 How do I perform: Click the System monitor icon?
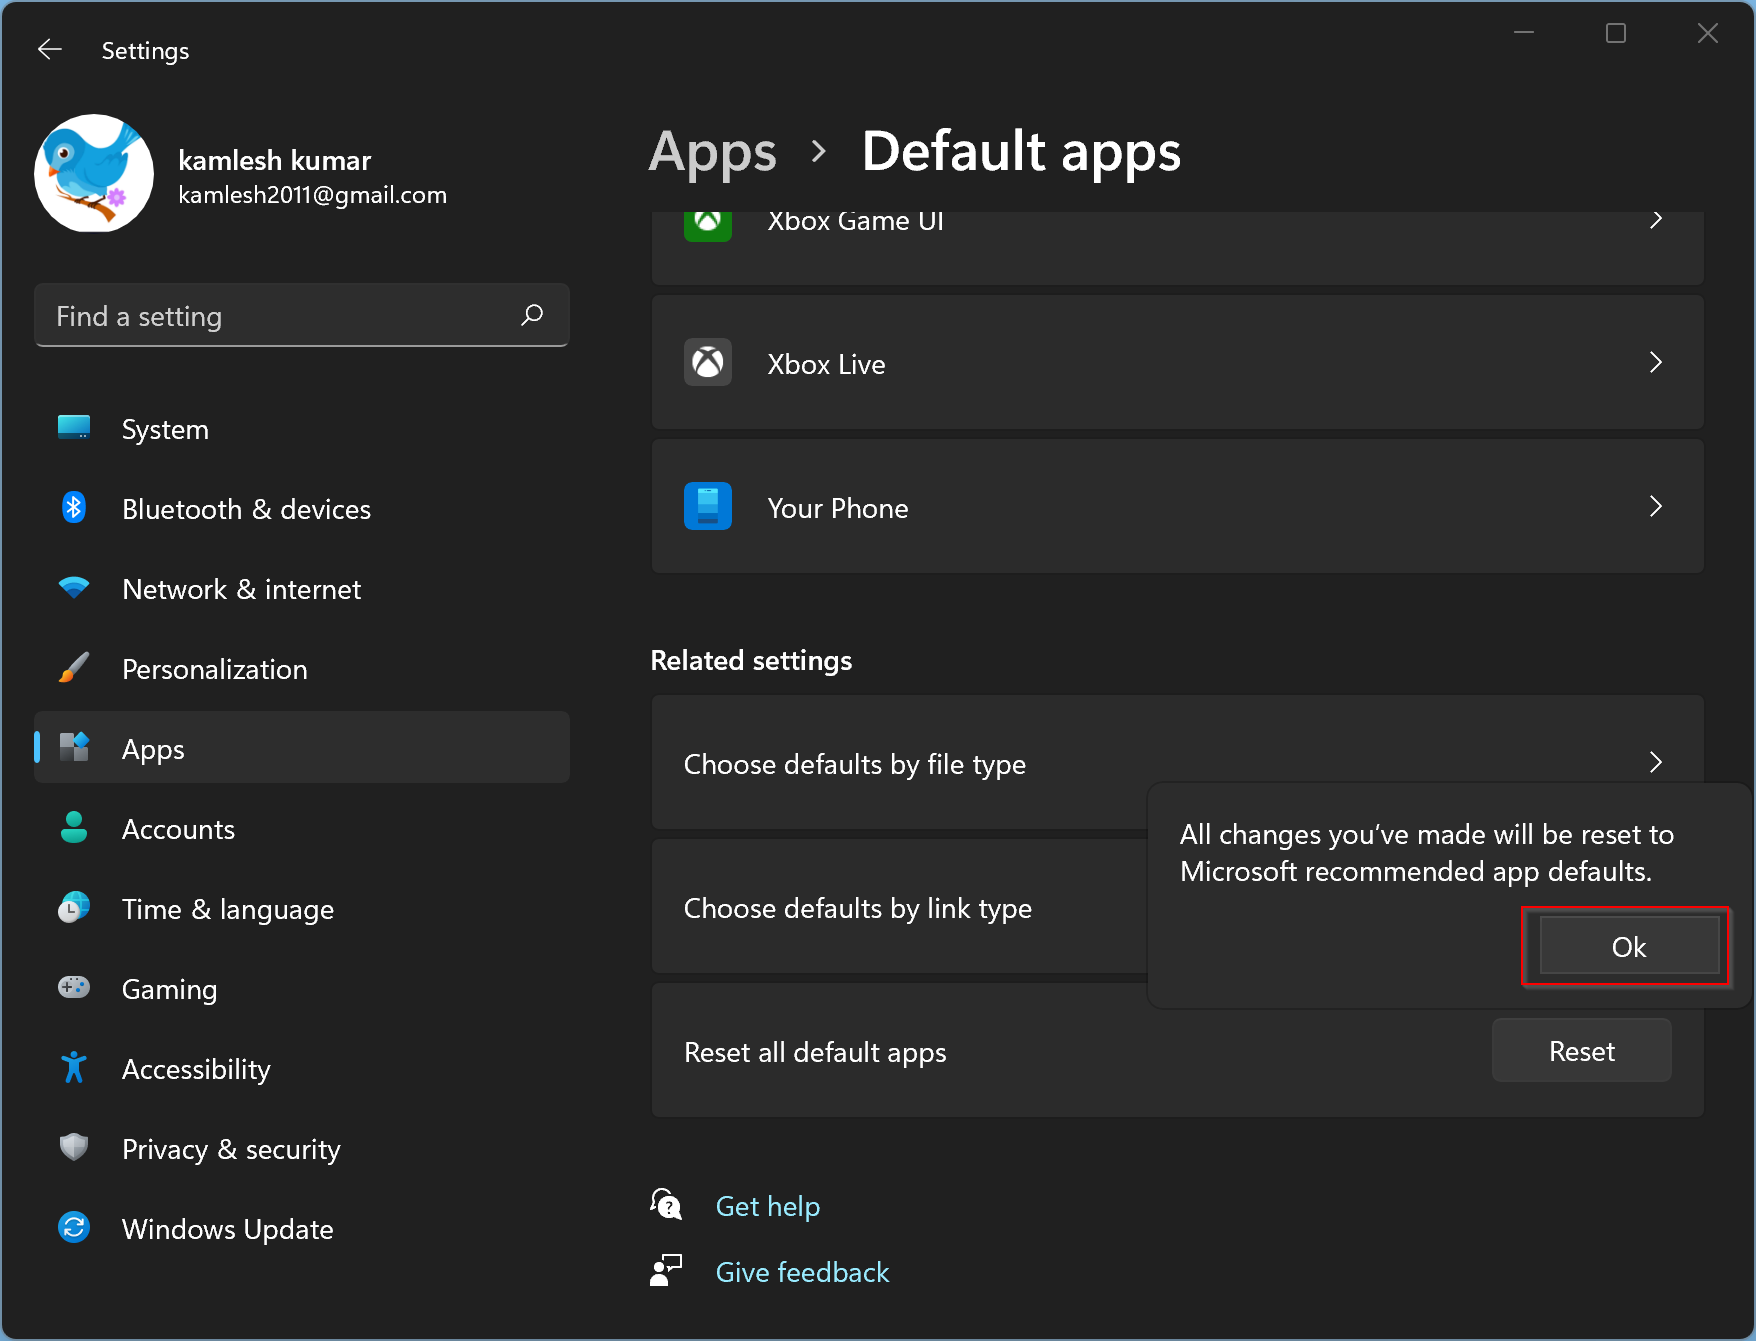(x=74, y=428)
